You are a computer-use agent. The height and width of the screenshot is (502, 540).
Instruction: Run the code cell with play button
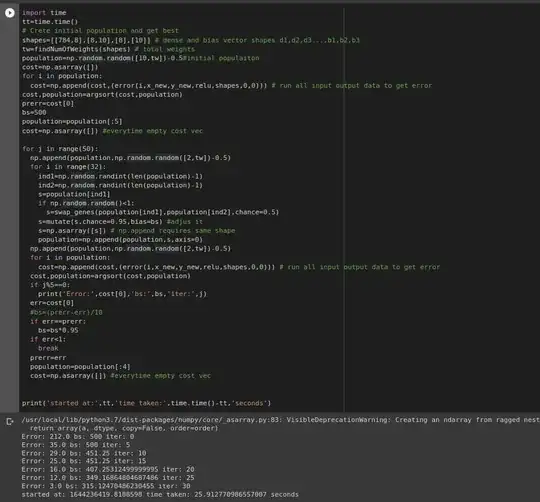pyautogui.click(x=10, y=13)
